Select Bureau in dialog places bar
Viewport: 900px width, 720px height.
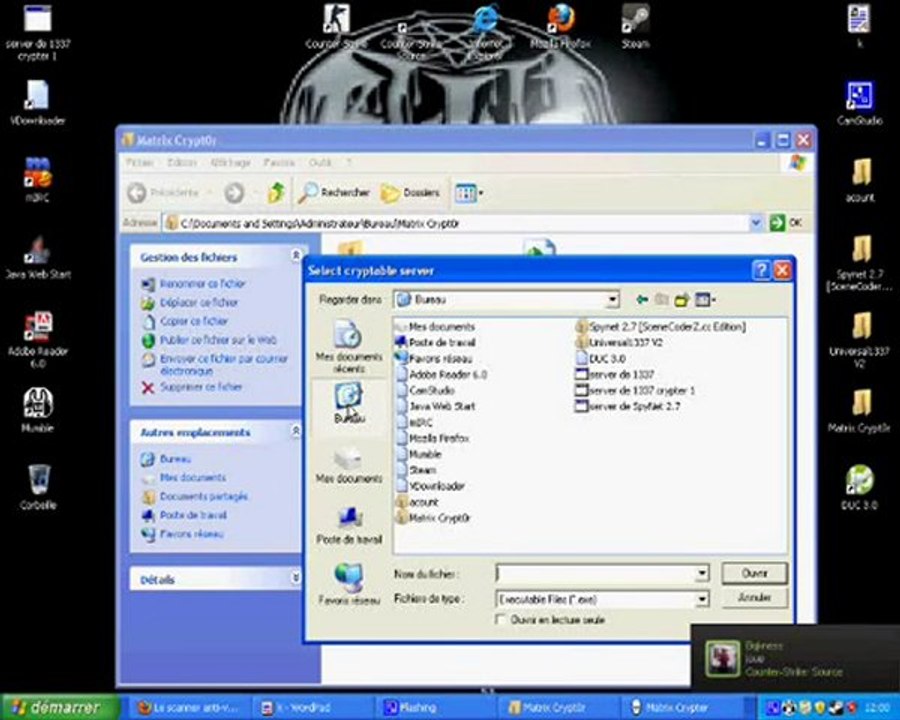coord(348,403)
